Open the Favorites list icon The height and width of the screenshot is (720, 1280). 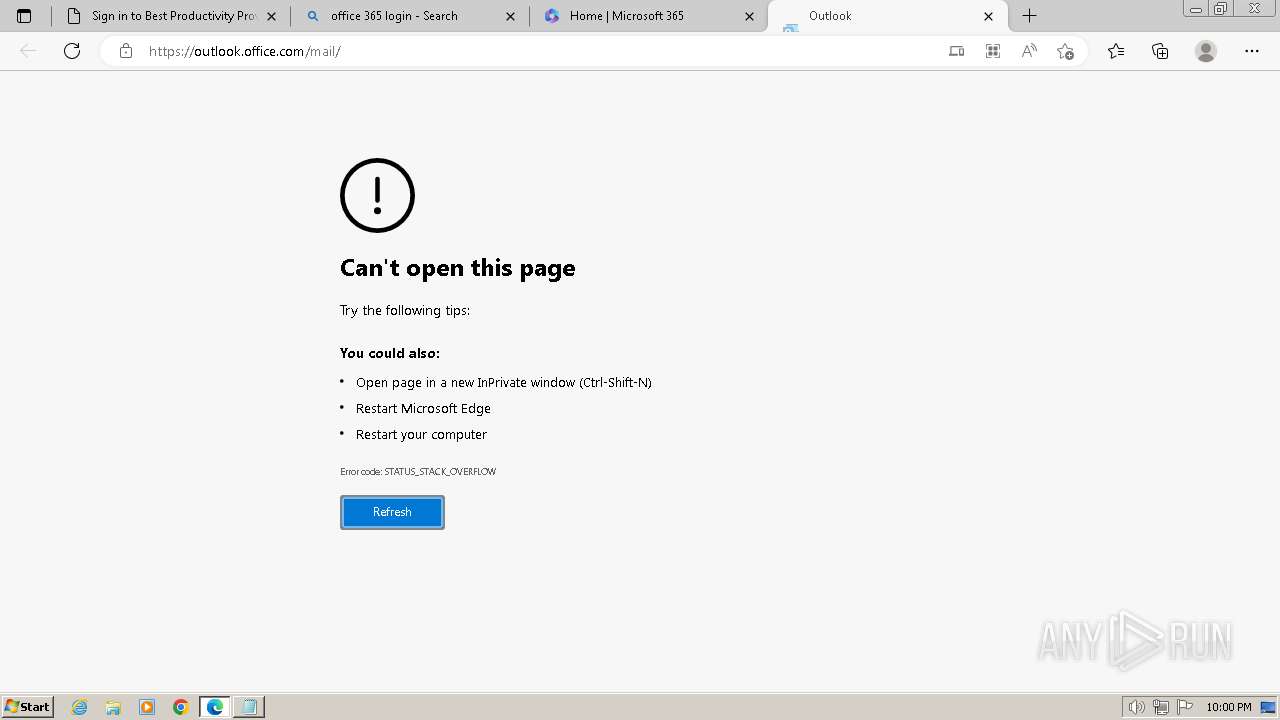click(1116, 51)
